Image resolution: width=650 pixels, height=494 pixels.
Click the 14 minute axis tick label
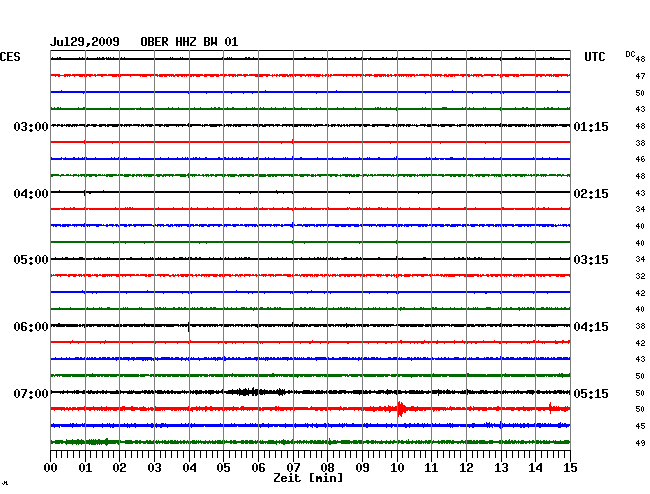point(535,467)
